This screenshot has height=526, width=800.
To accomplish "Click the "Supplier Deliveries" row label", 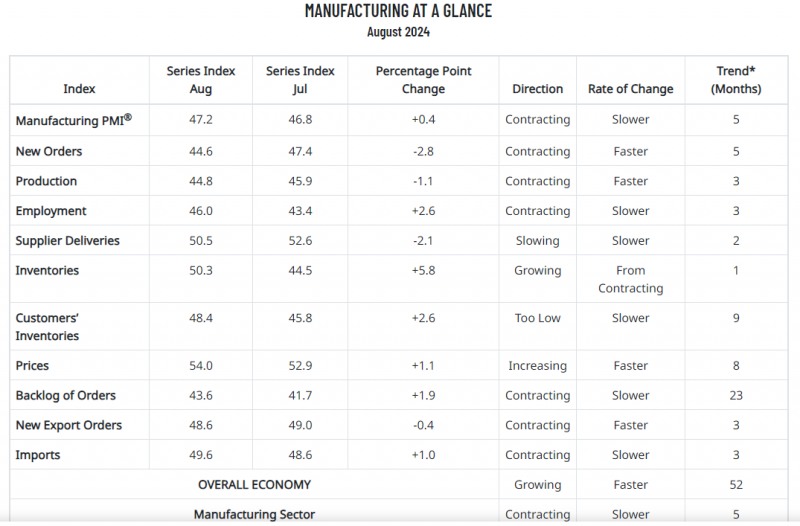I will 67,241.
